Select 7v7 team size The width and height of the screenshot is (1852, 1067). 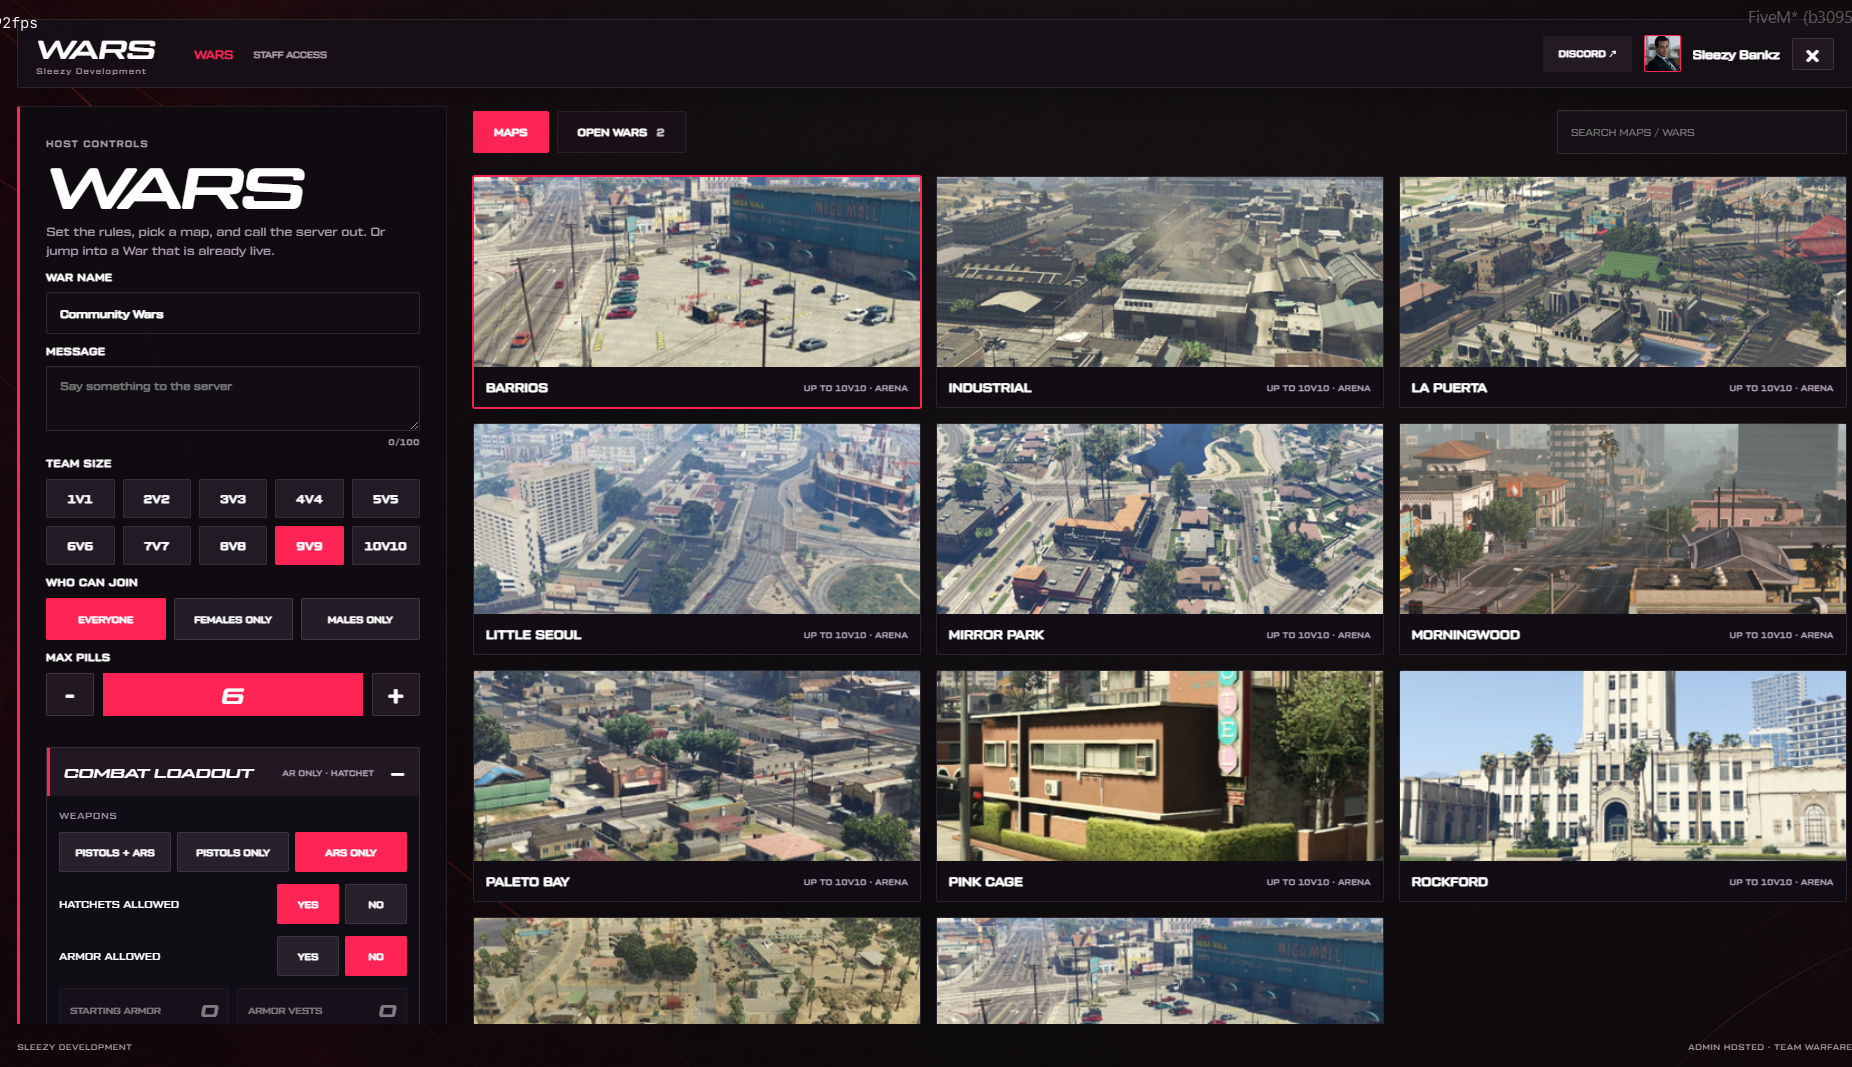point(157,546)
